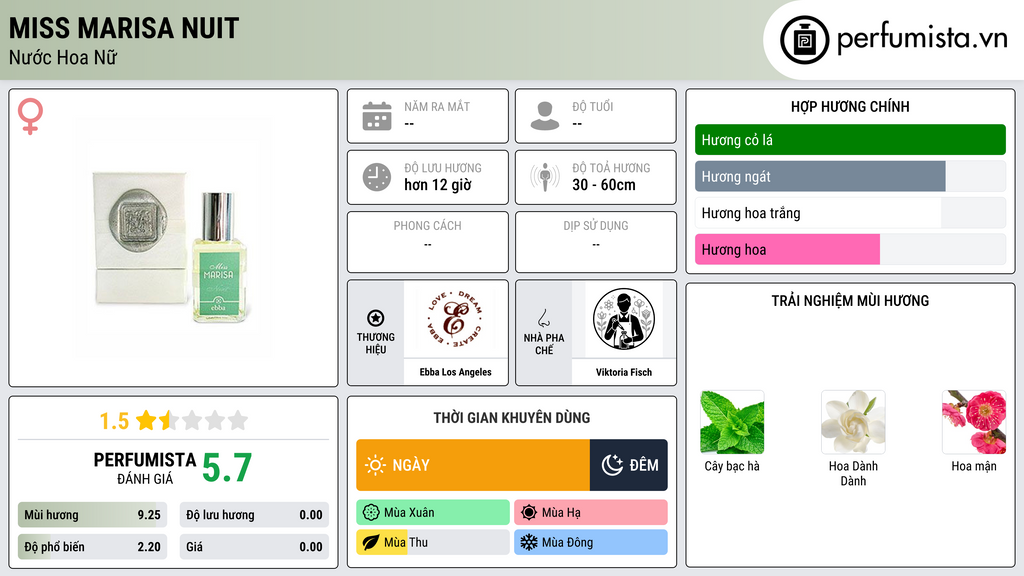Click the calendar icon beside NĂM RA MẮT
This screenshot has height=576, width=1024.
(377, 116)
